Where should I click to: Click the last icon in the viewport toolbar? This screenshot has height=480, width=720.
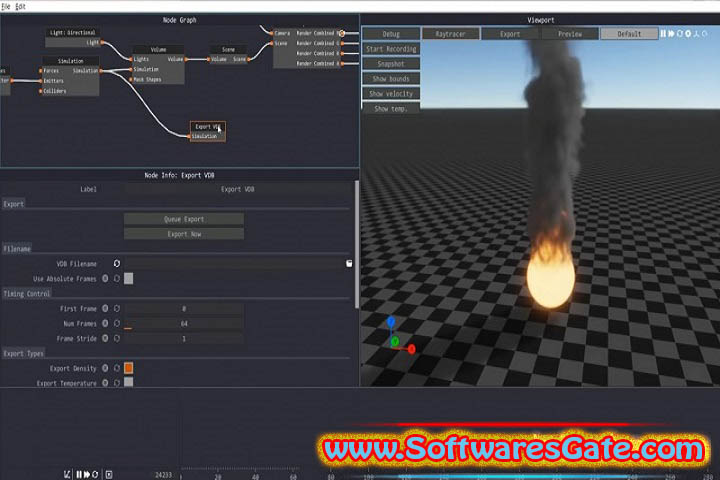tap(704, 34)
